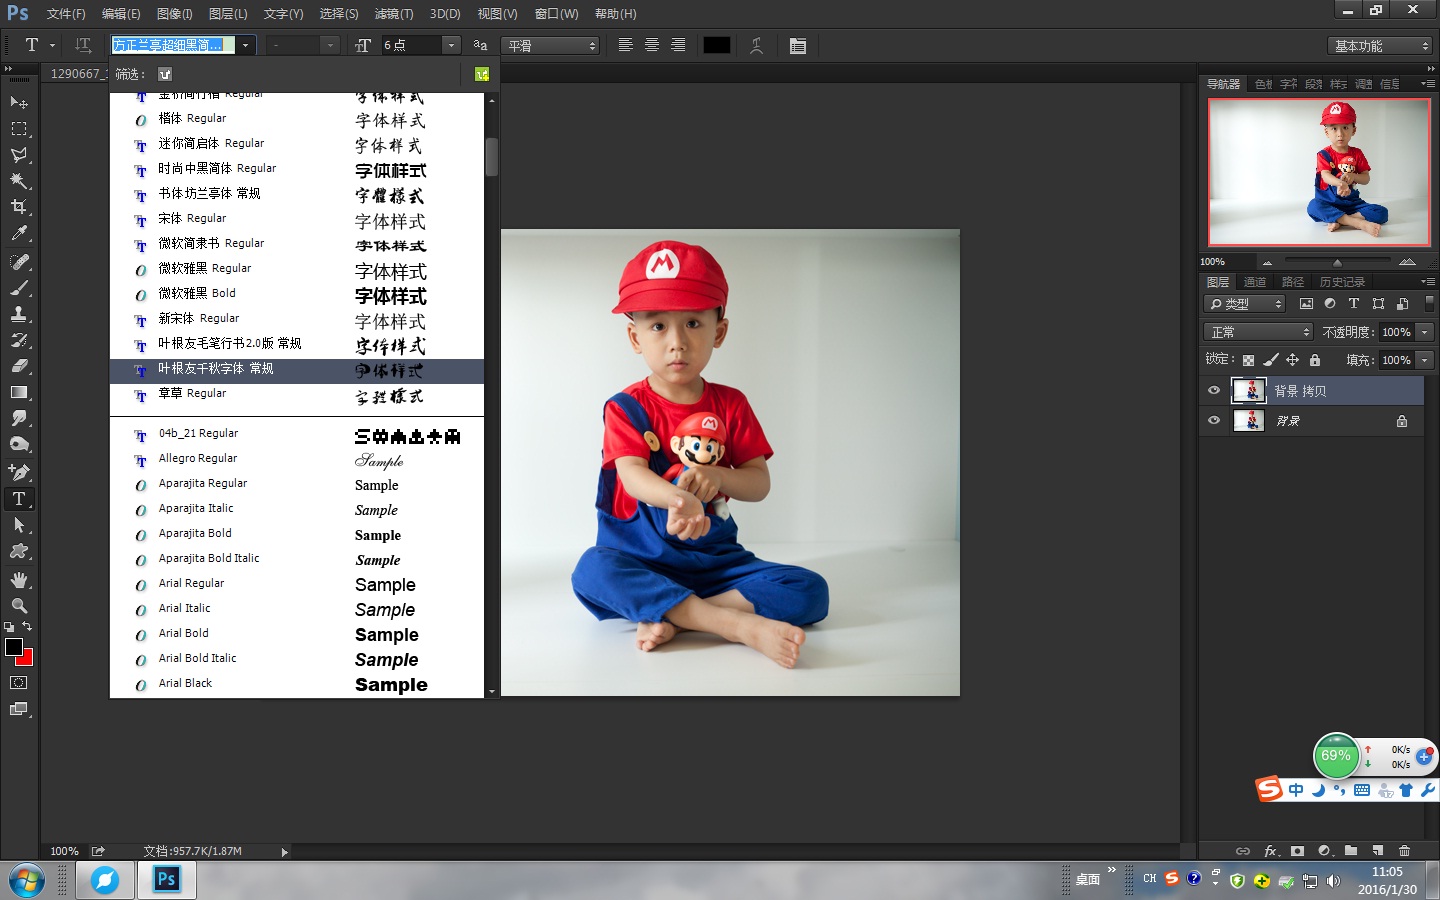Open the 不透明度 opacity dropdown arrow

click(x=1425, y=332)
